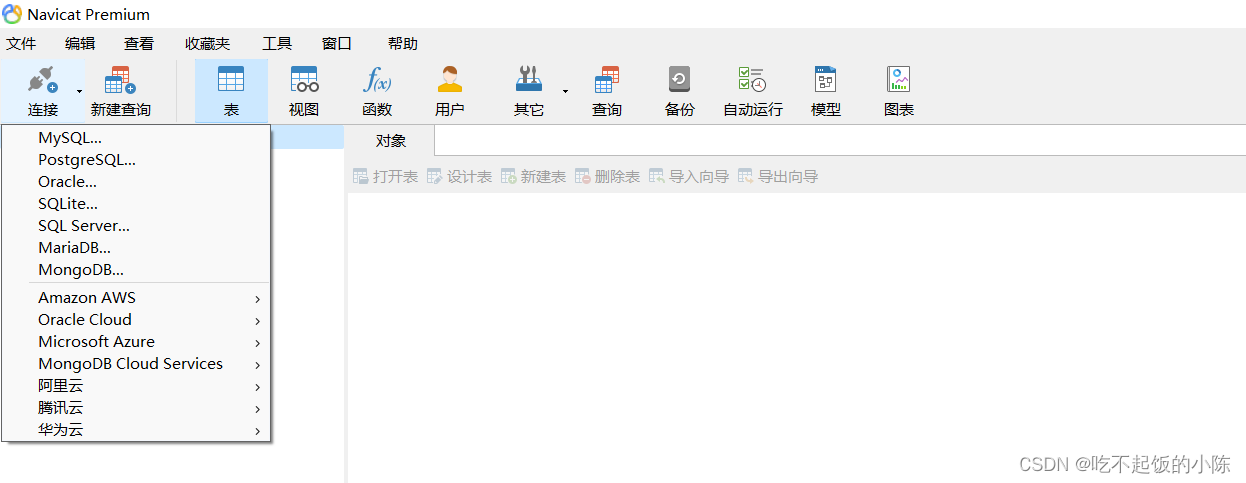This screenshot has height=483, width=1246.
Task: Choose MariaDB... connection type
Action: click(136, 247)
